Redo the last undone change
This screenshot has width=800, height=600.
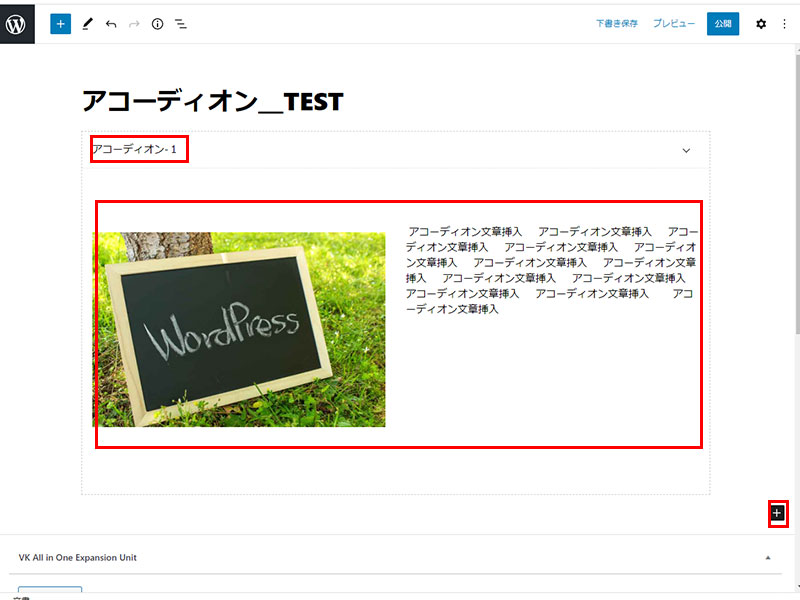pos(134,23)
